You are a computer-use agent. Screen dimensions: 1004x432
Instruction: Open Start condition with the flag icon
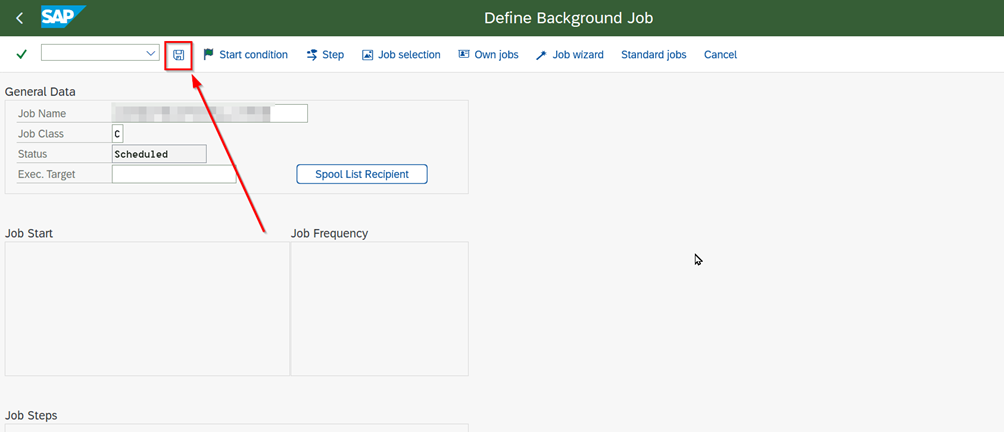coord(245,55)
